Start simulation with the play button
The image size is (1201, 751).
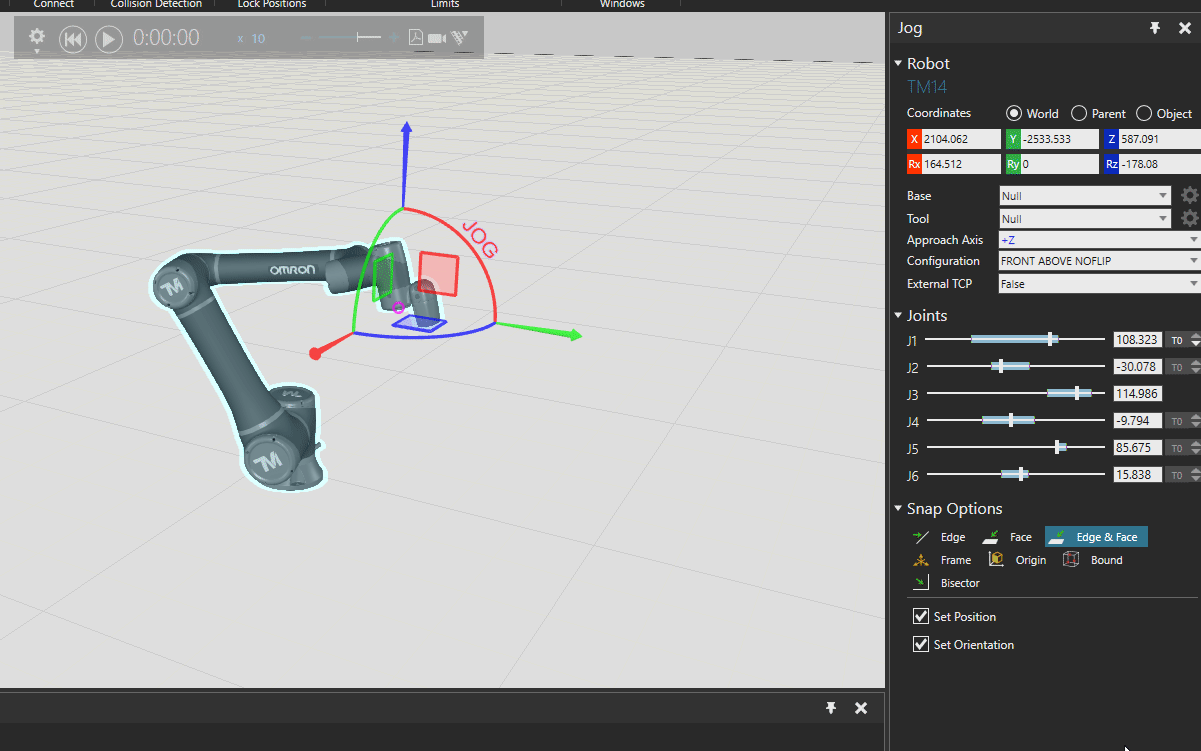coord(109,39)
